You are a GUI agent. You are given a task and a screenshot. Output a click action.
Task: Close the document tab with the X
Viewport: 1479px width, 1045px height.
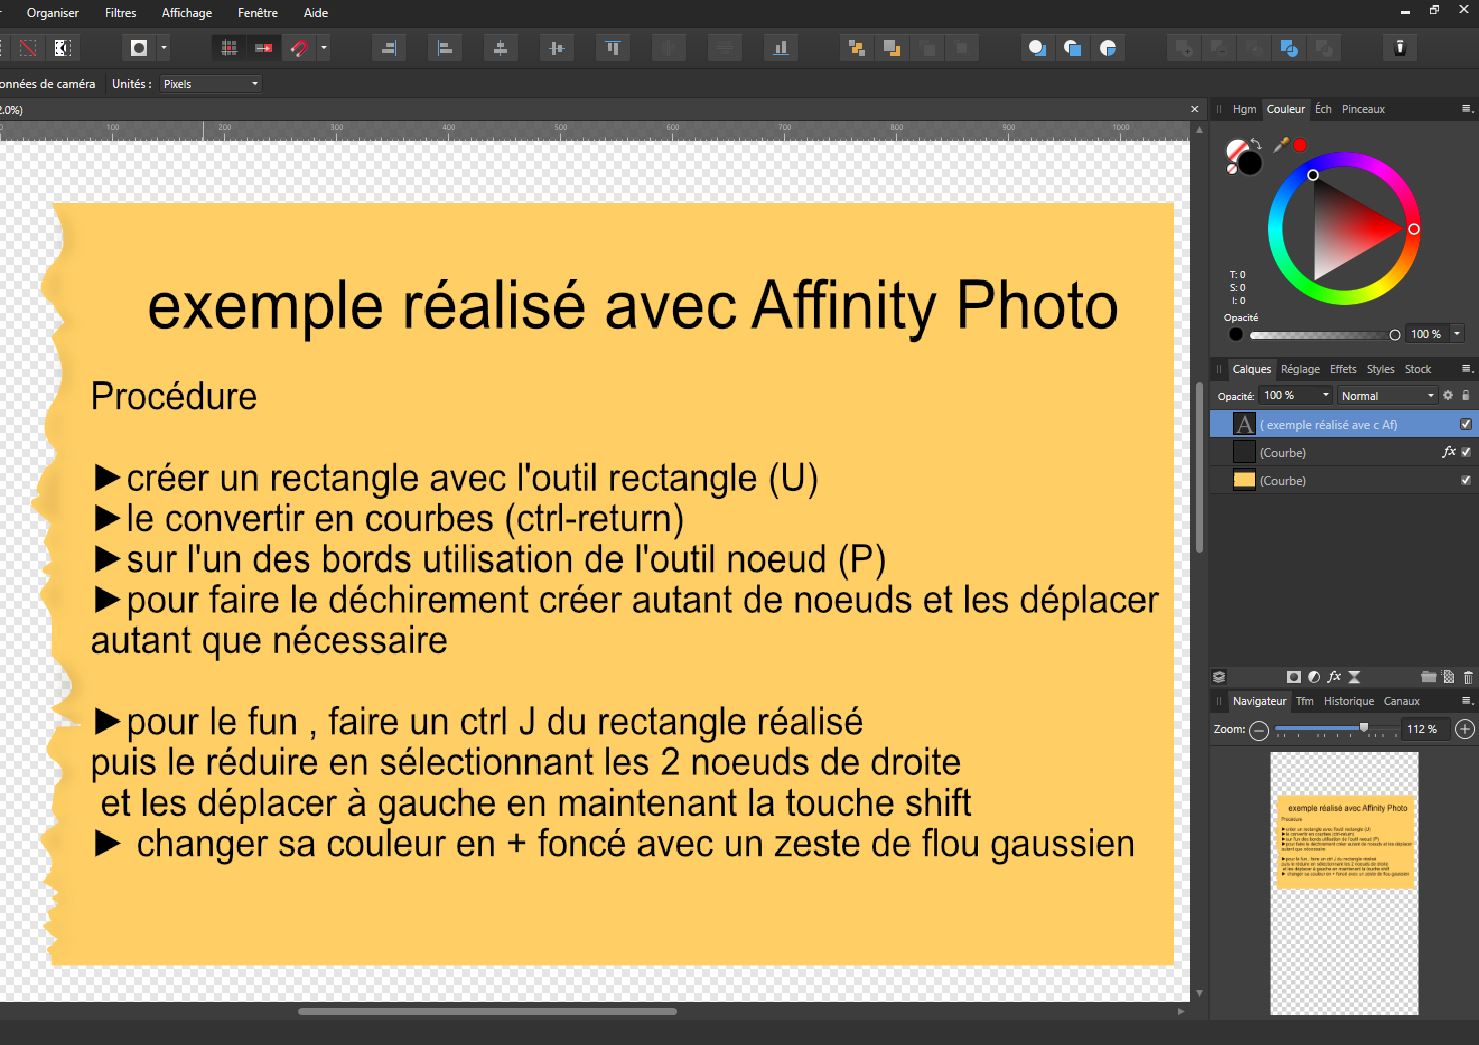pyautogui.click(x=1194, y=109)
